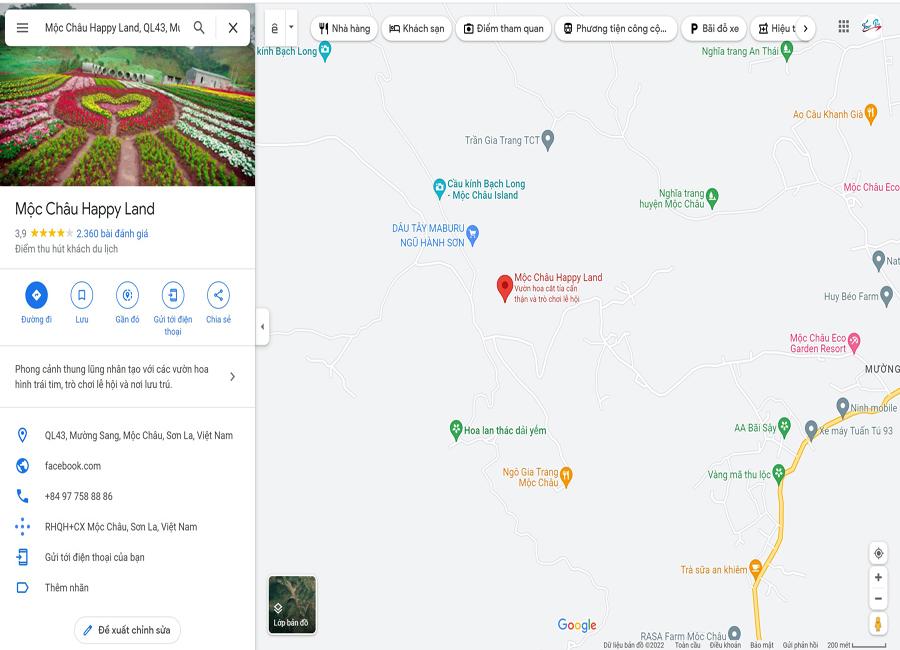The image size is (900, 650).
Task: Click the Xe máy Tuấn Tú 93 marker
Action: tap(811, 430)
